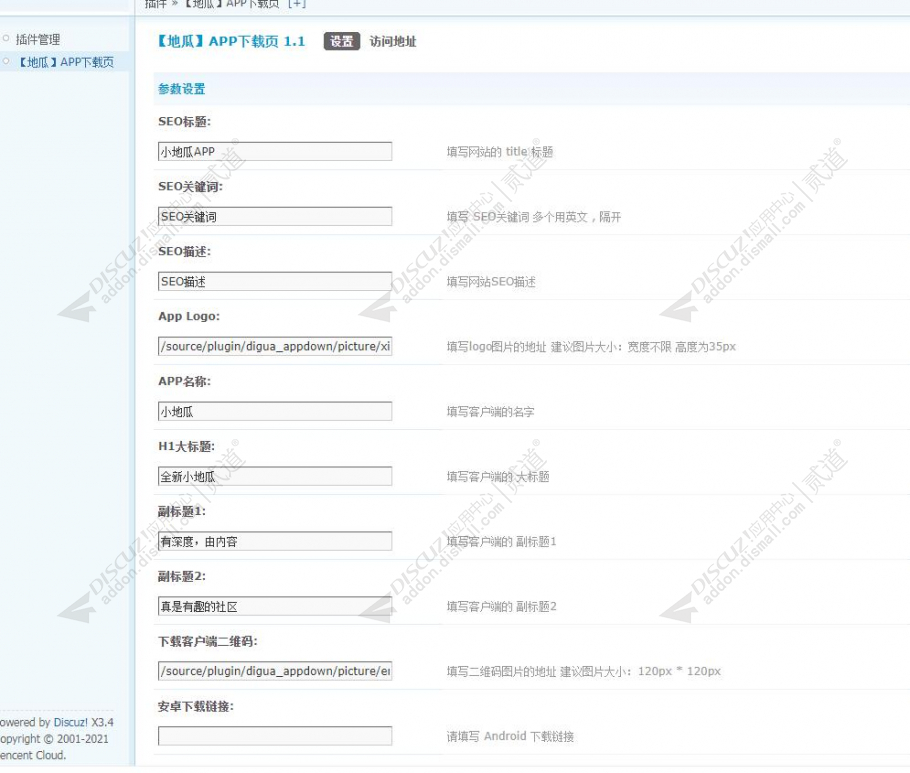Viewport: 910px width, 773px height.
Task: Click the 下载客户端二维码 path field
Action: 275,671
